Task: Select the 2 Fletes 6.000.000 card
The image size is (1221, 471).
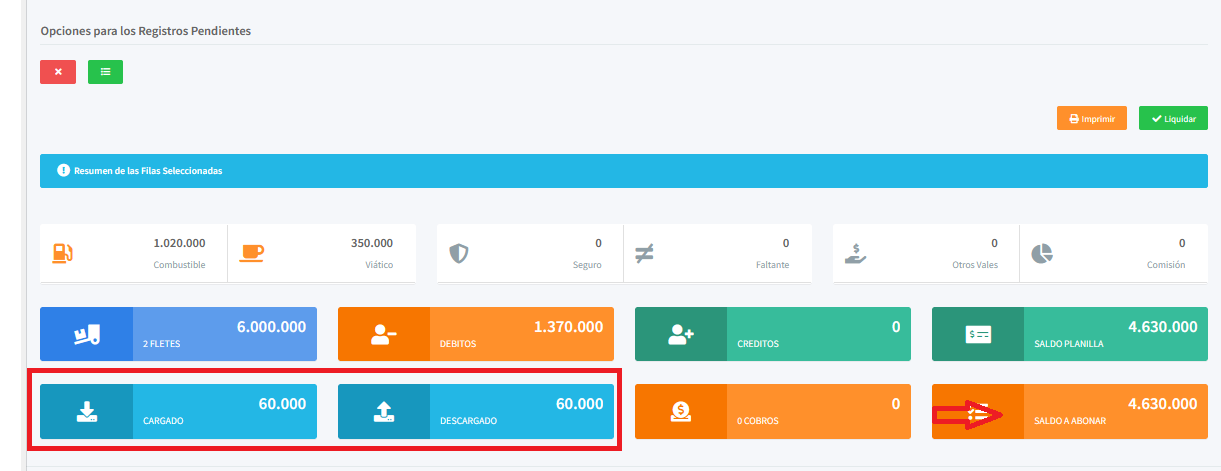Action: (x=224, y=335)
